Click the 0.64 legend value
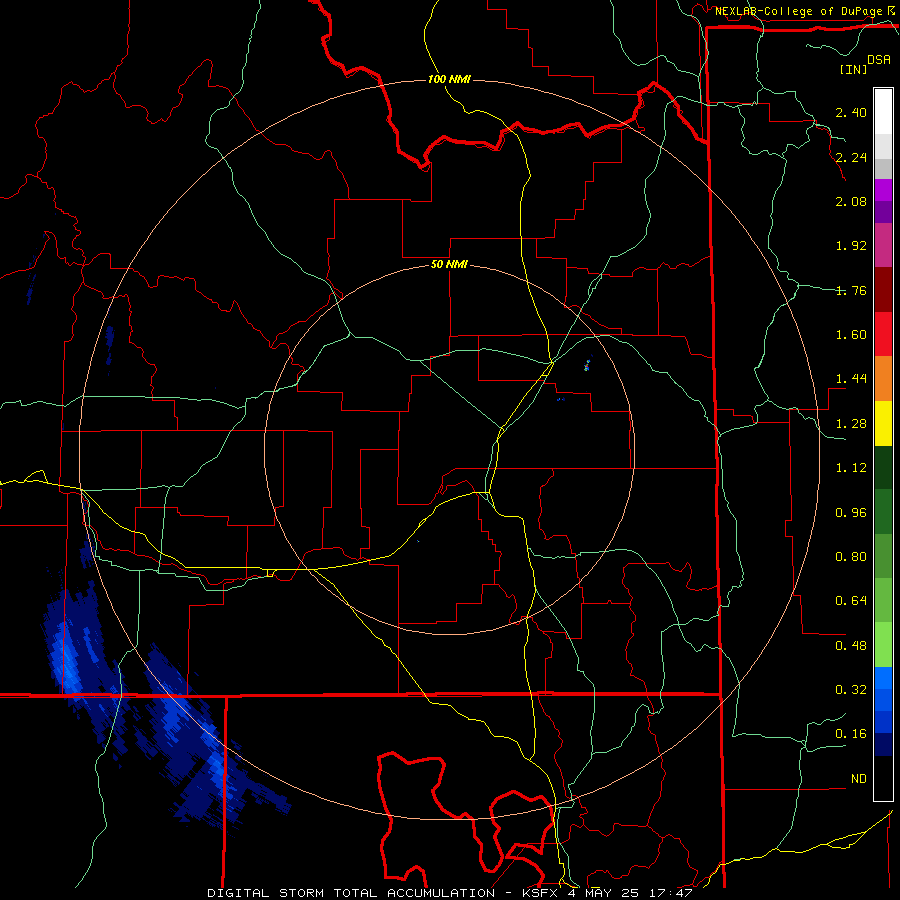Screen dimensions: 900x900 point(851,601)
